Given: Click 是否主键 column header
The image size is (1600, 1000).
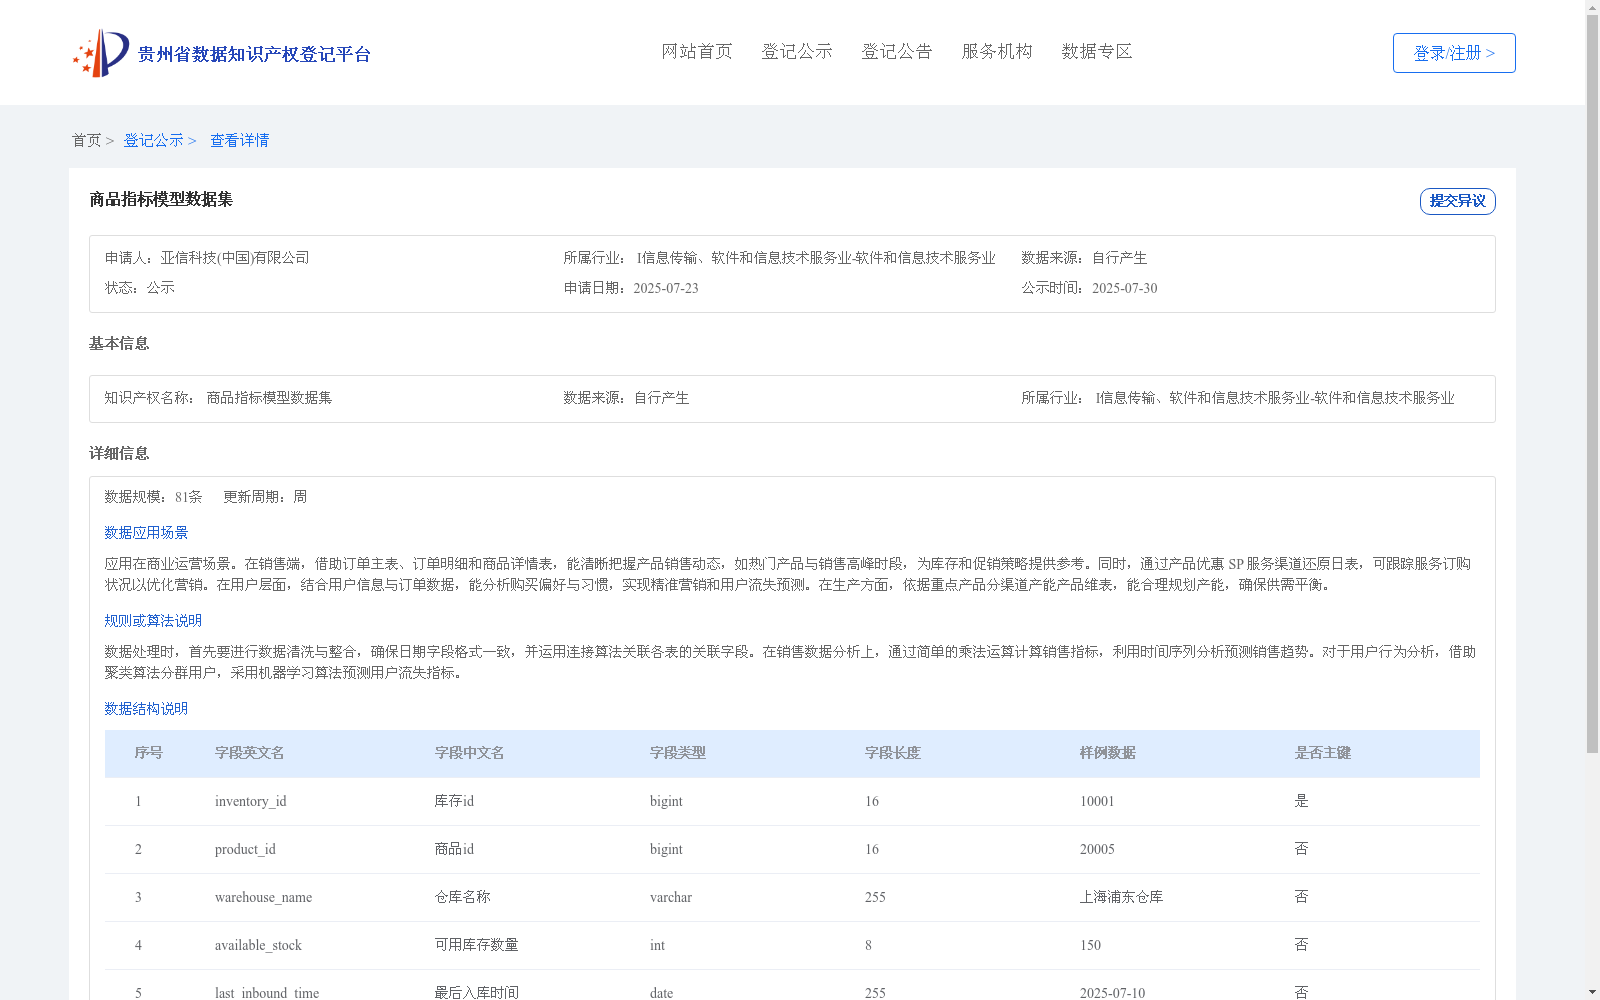Looking at the screenshot, I should click(x=1323, y=753).
